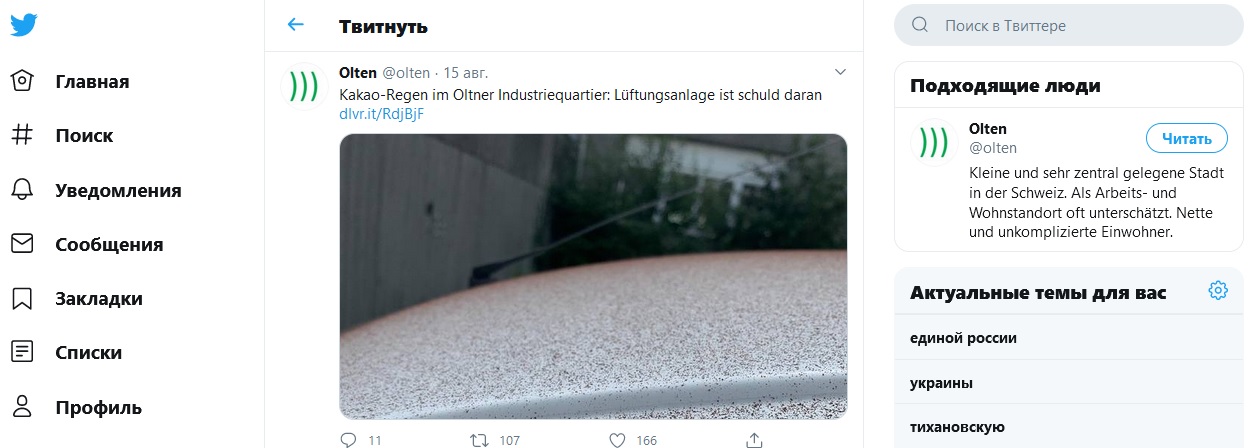
Task: Like the tweet via heart icon
Action: 617,439
